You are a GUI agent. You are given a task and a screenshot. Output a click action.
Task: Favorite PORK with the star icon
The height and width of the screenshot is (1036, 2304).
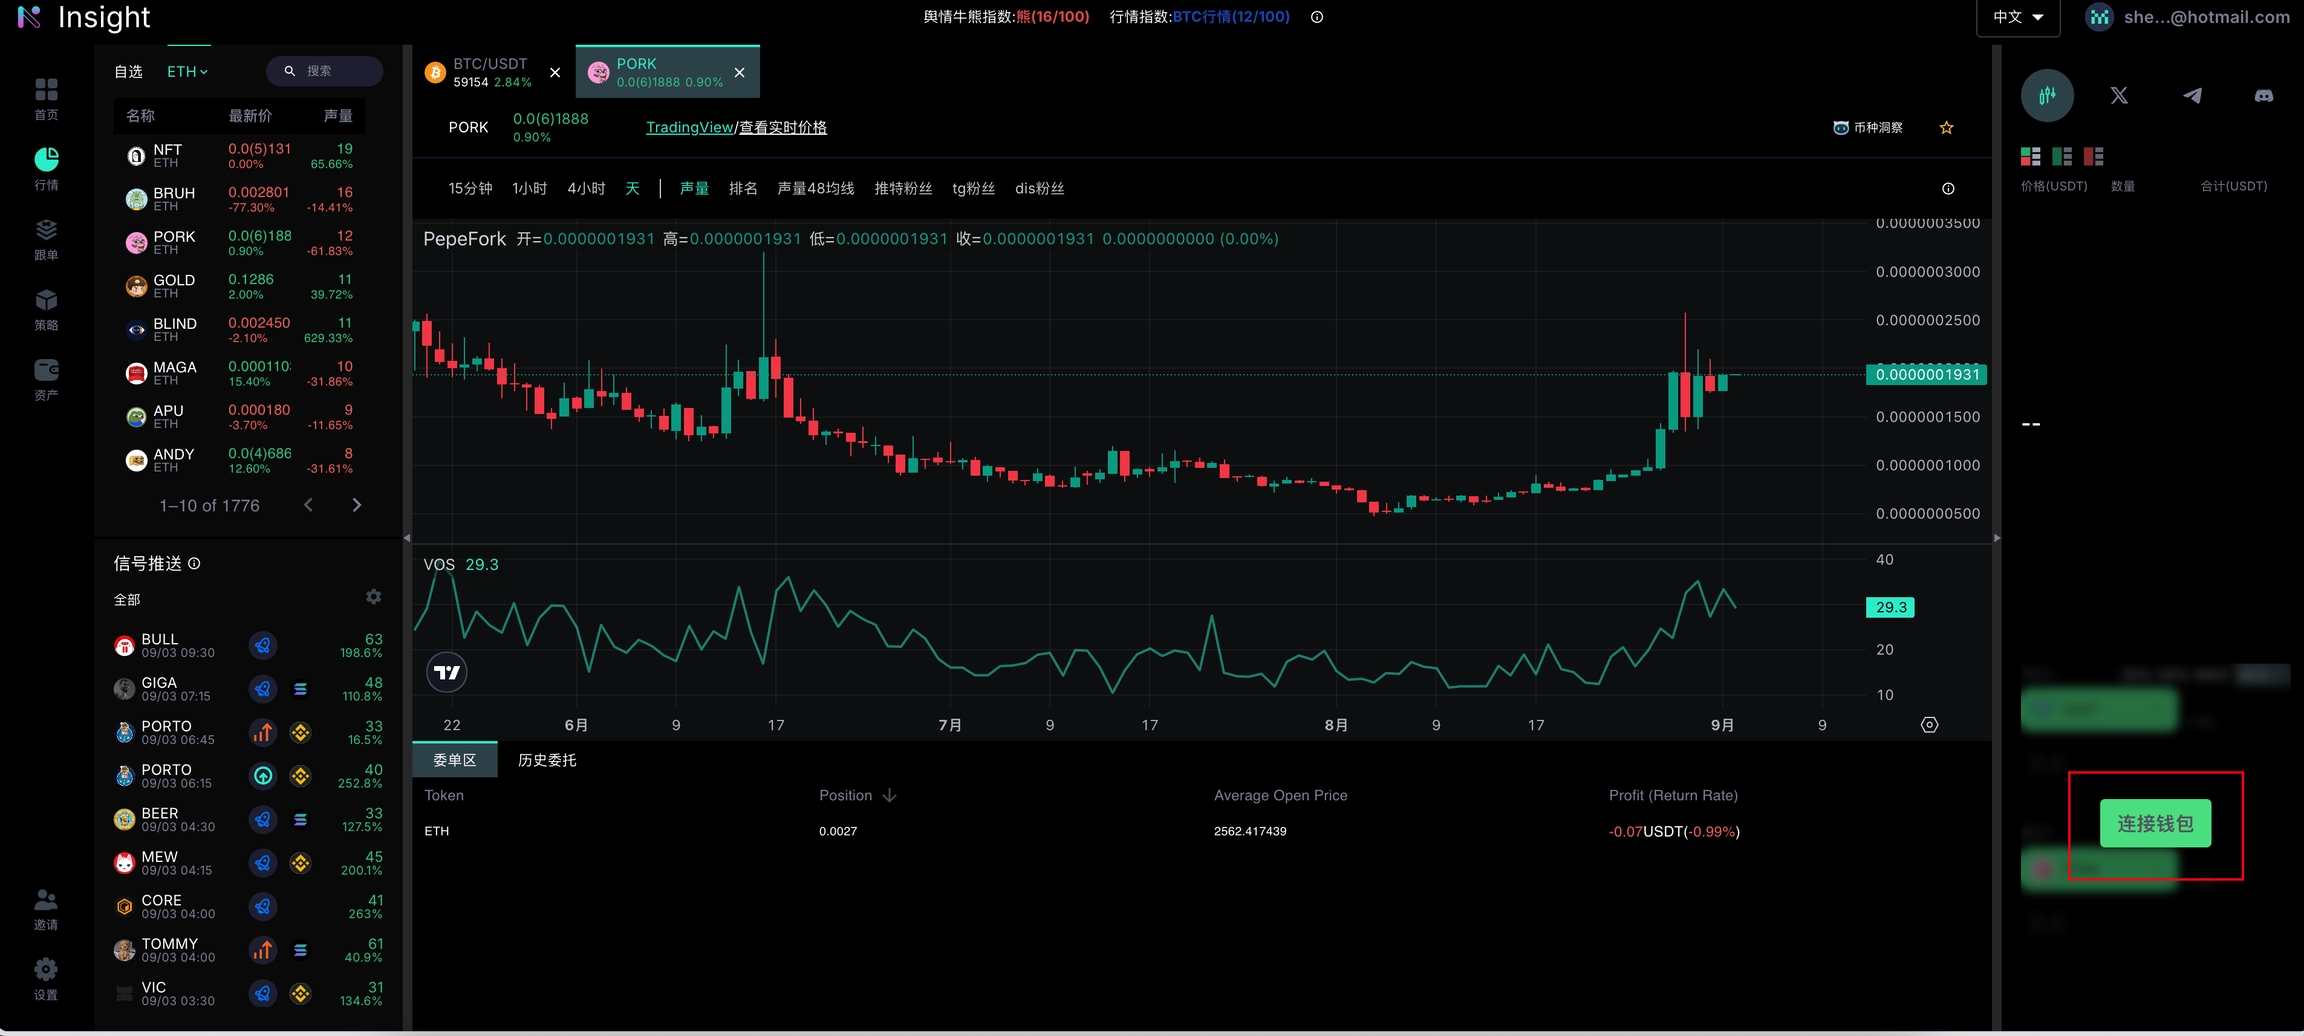[1946, 128]
